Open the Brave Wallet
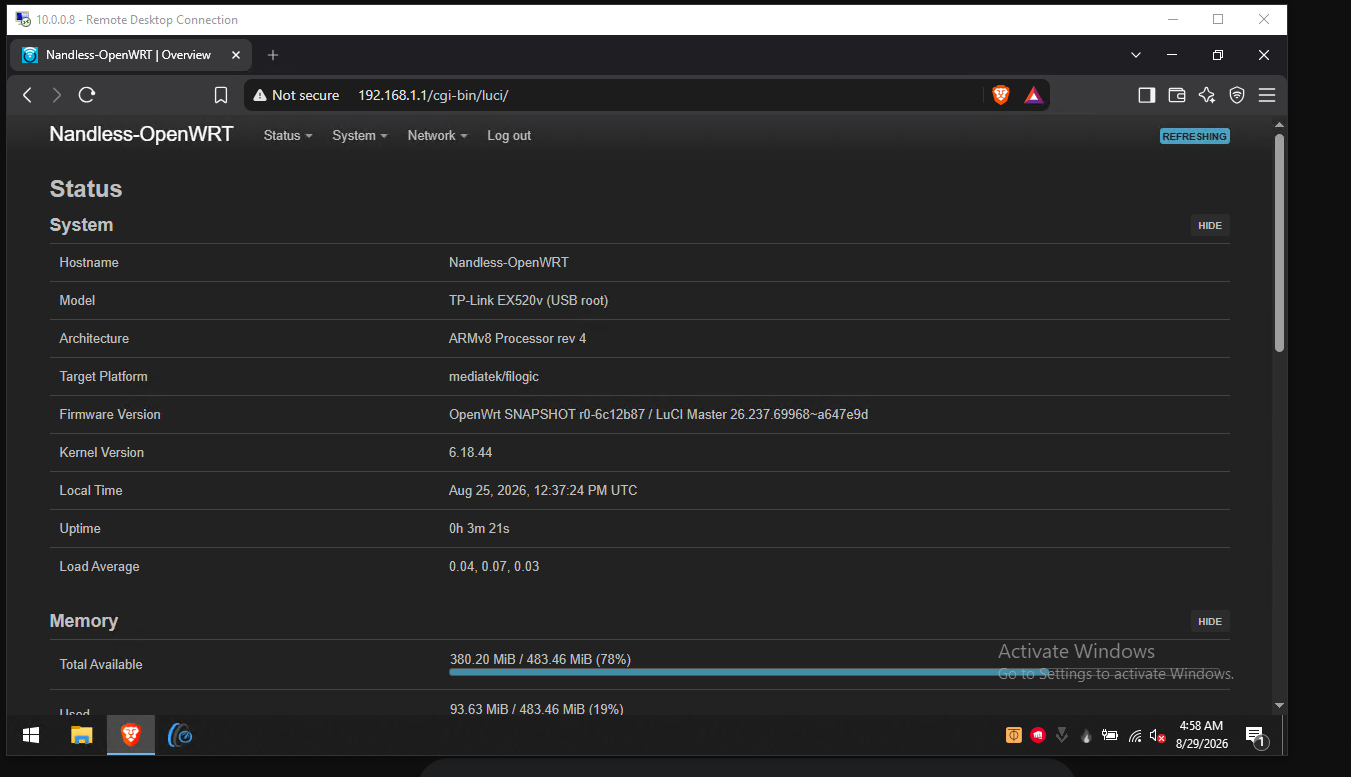This screenshot has width=1351, height=777. (1177, 95)
